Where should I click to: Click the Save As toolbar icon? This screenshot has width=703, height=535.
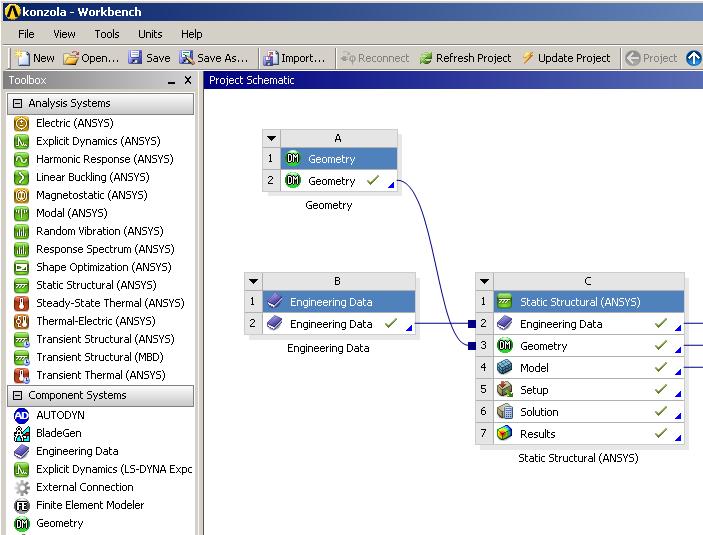tap(186, 58)
